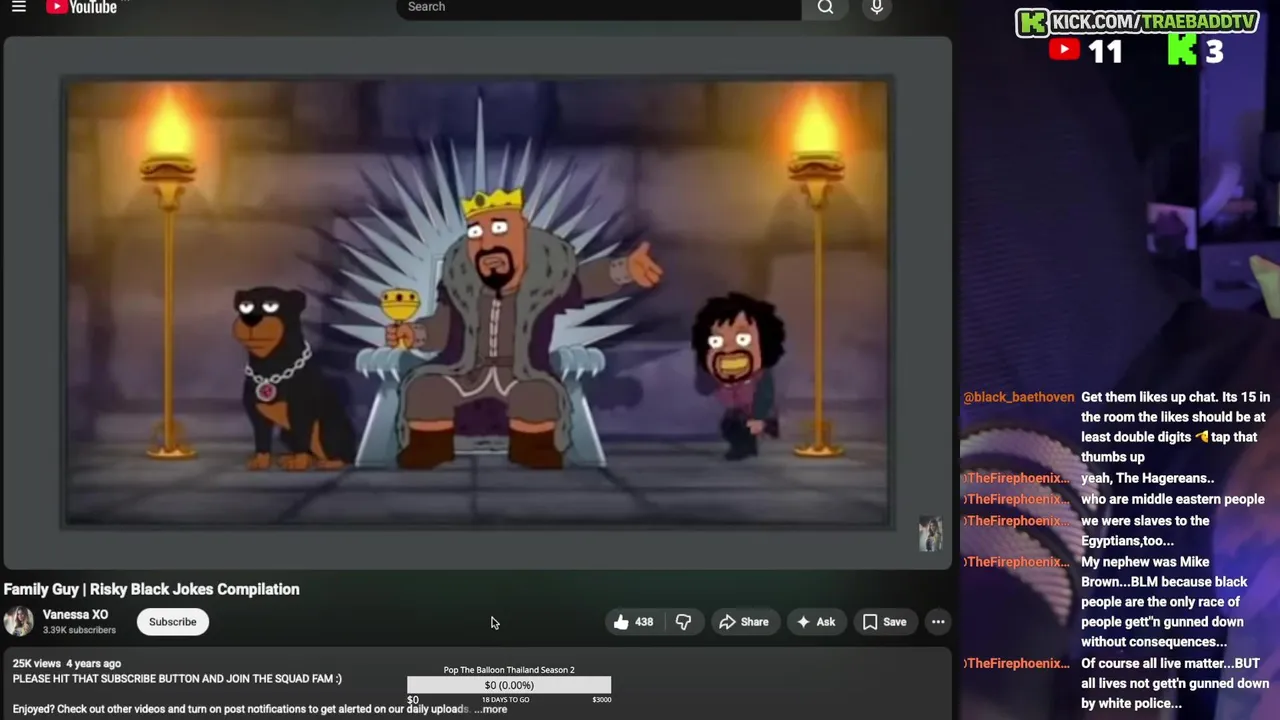Click the 25K views text
This screenshot has height=720, width=1280.
coord(37,664)
